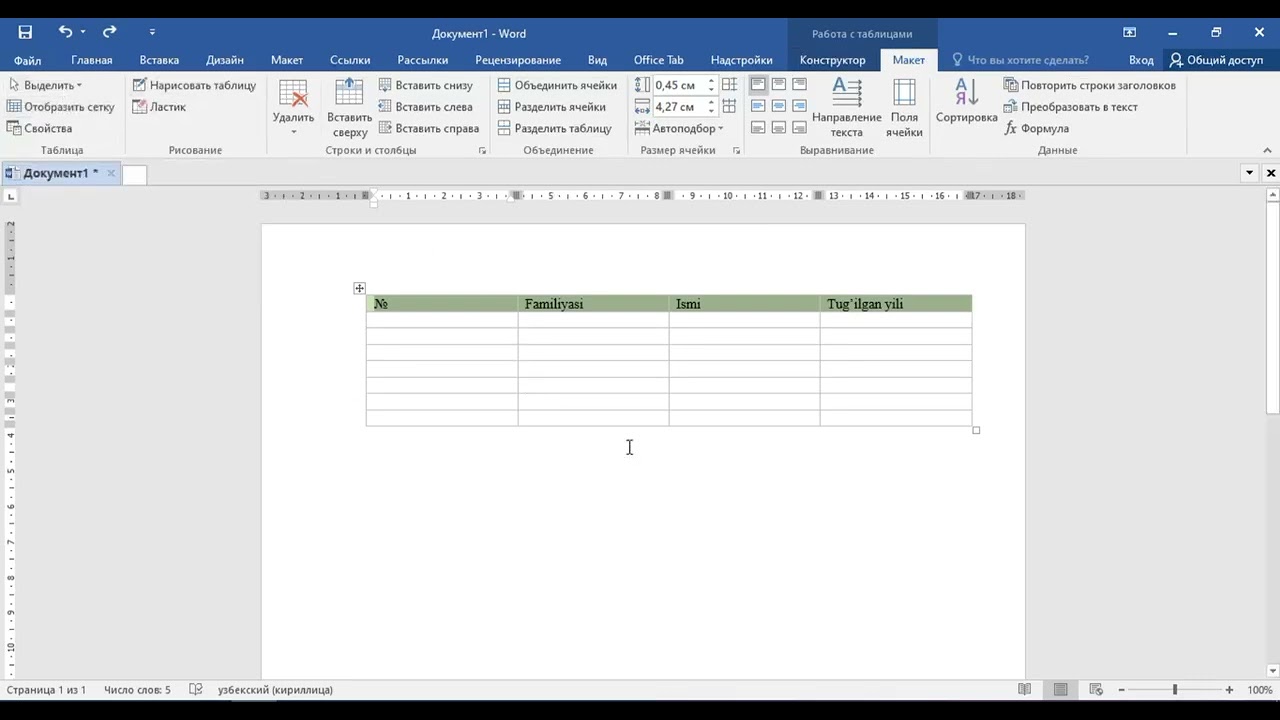Open table Properties (Свойства)
The image size is (1280, 720).
39,128
